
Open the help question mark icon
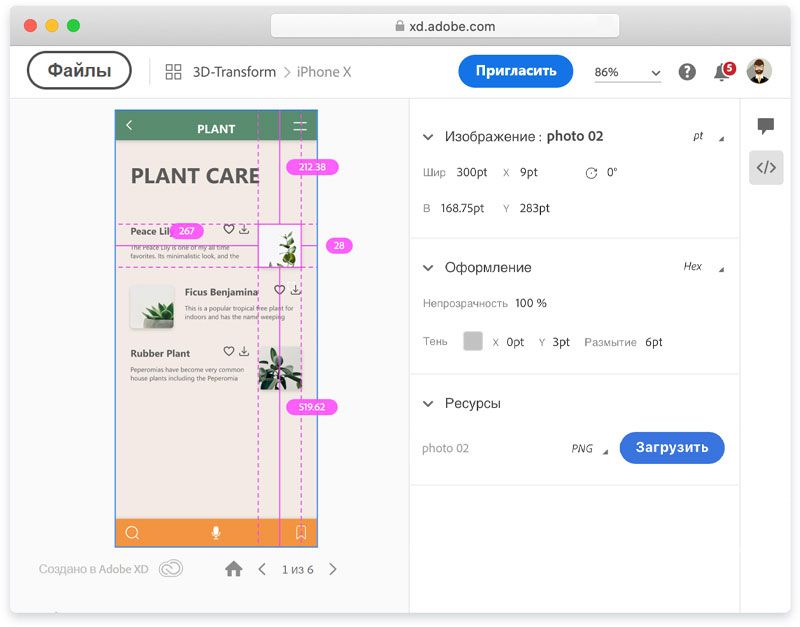(687, 72)
